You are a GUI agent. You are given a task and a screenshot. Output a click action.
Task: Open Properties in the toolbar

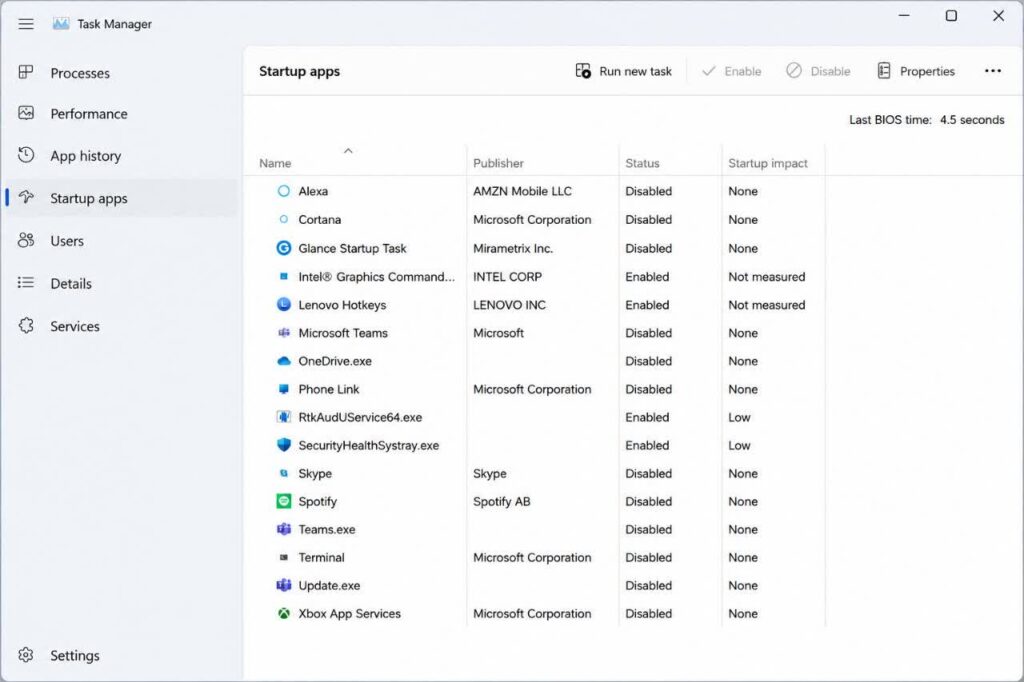916,71
